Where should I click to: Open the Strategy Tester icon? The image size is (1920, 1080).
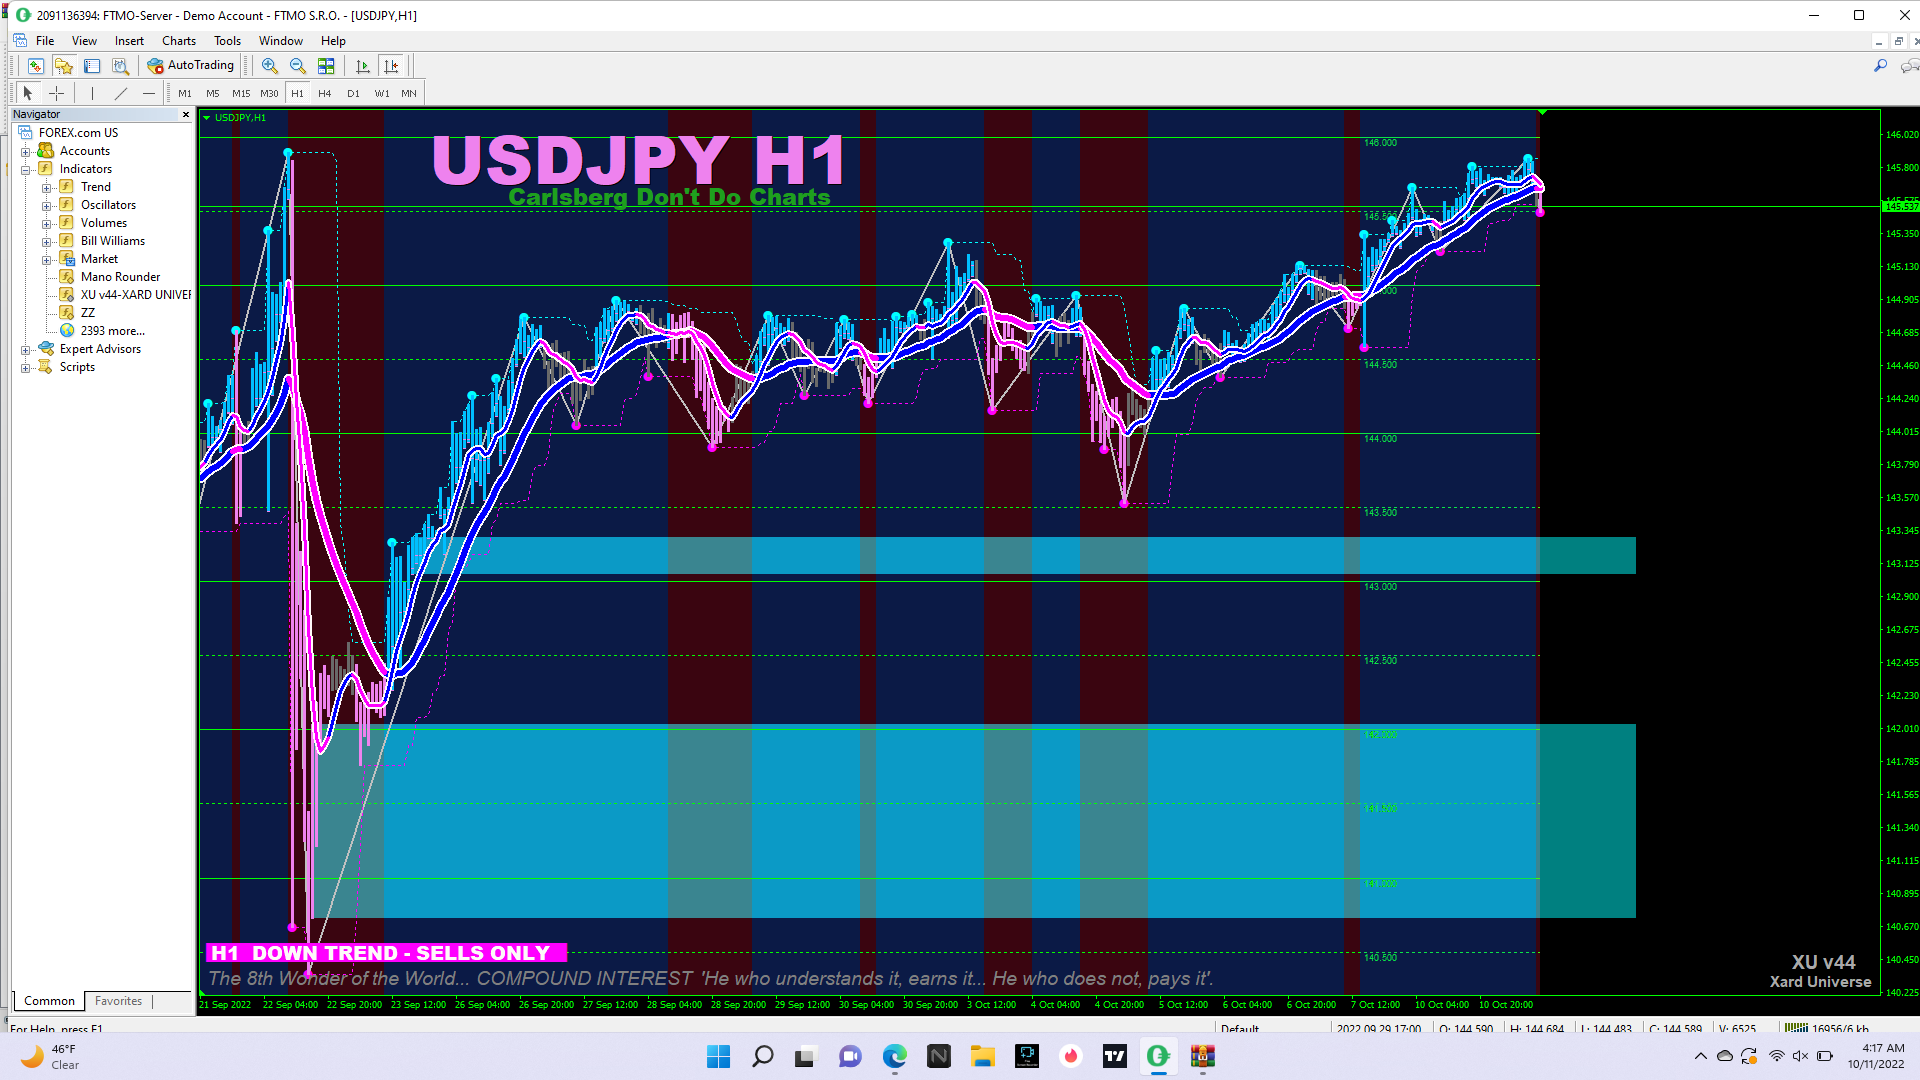[x=120, y=66]
